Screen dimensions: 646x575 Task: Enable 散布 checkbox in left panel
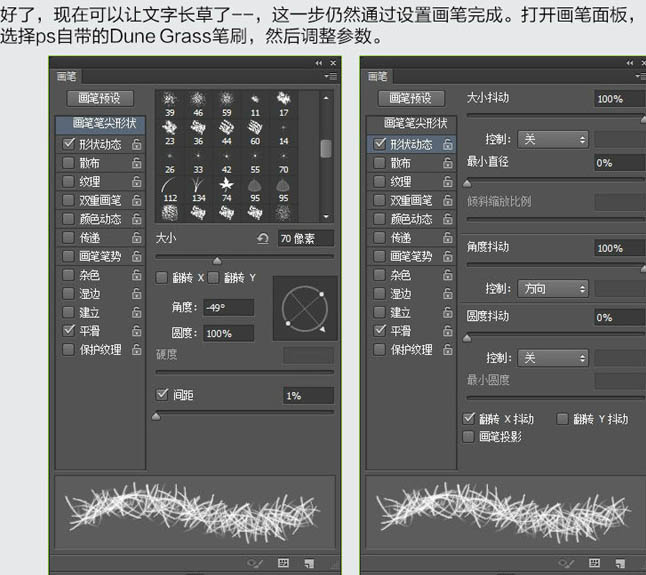[x=68, y=163]
